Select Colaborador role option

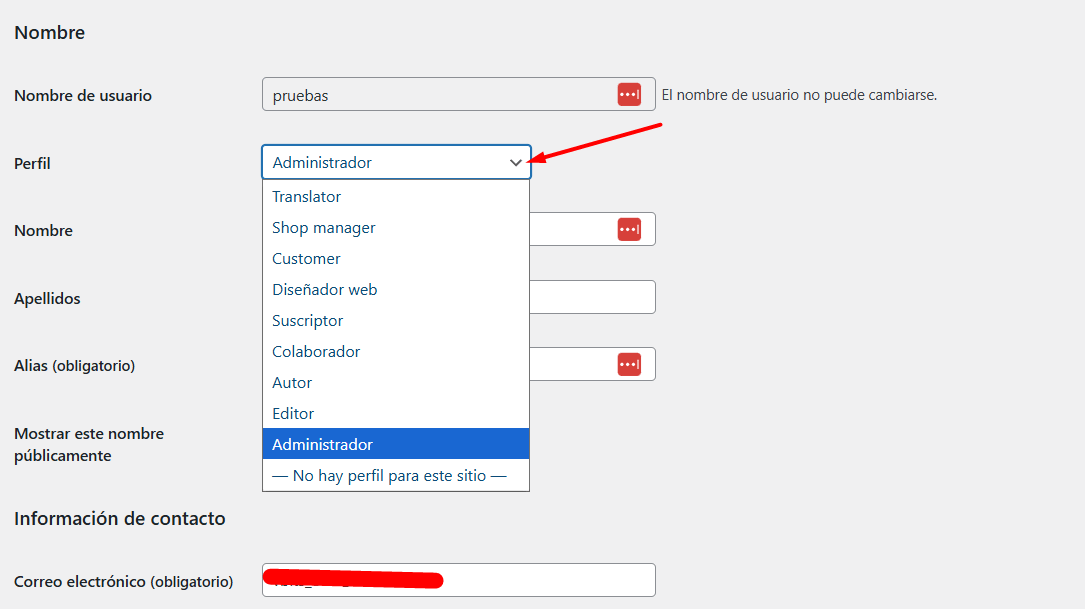click(316, 352)
